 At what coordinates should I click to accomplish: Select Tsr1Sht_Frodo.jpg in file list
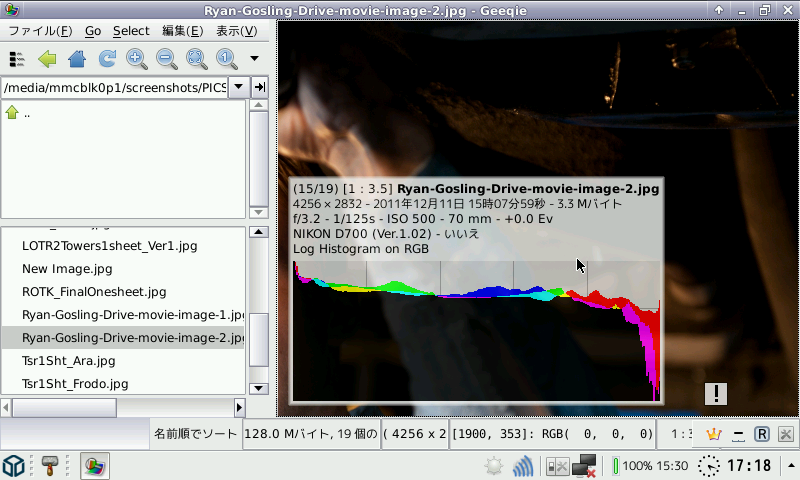click(123, 384)
